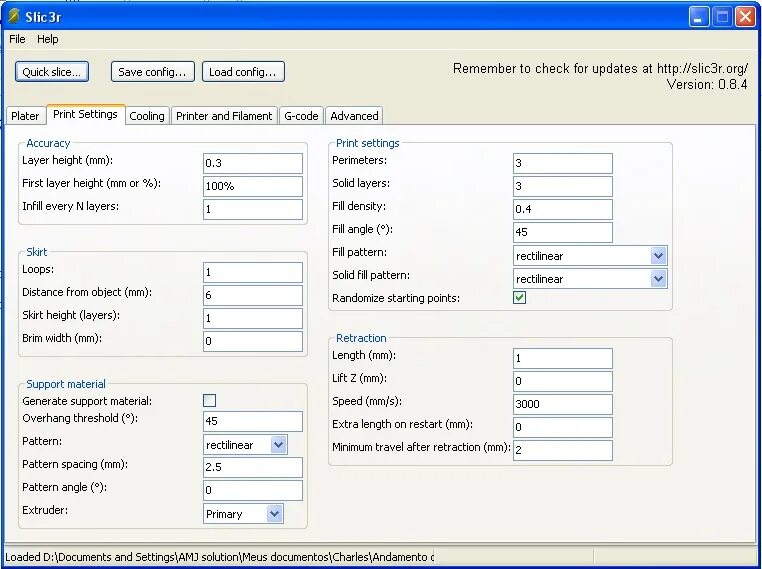Minimize the Slic3r window
Screen dimensions: 762x569
(699, 17)
